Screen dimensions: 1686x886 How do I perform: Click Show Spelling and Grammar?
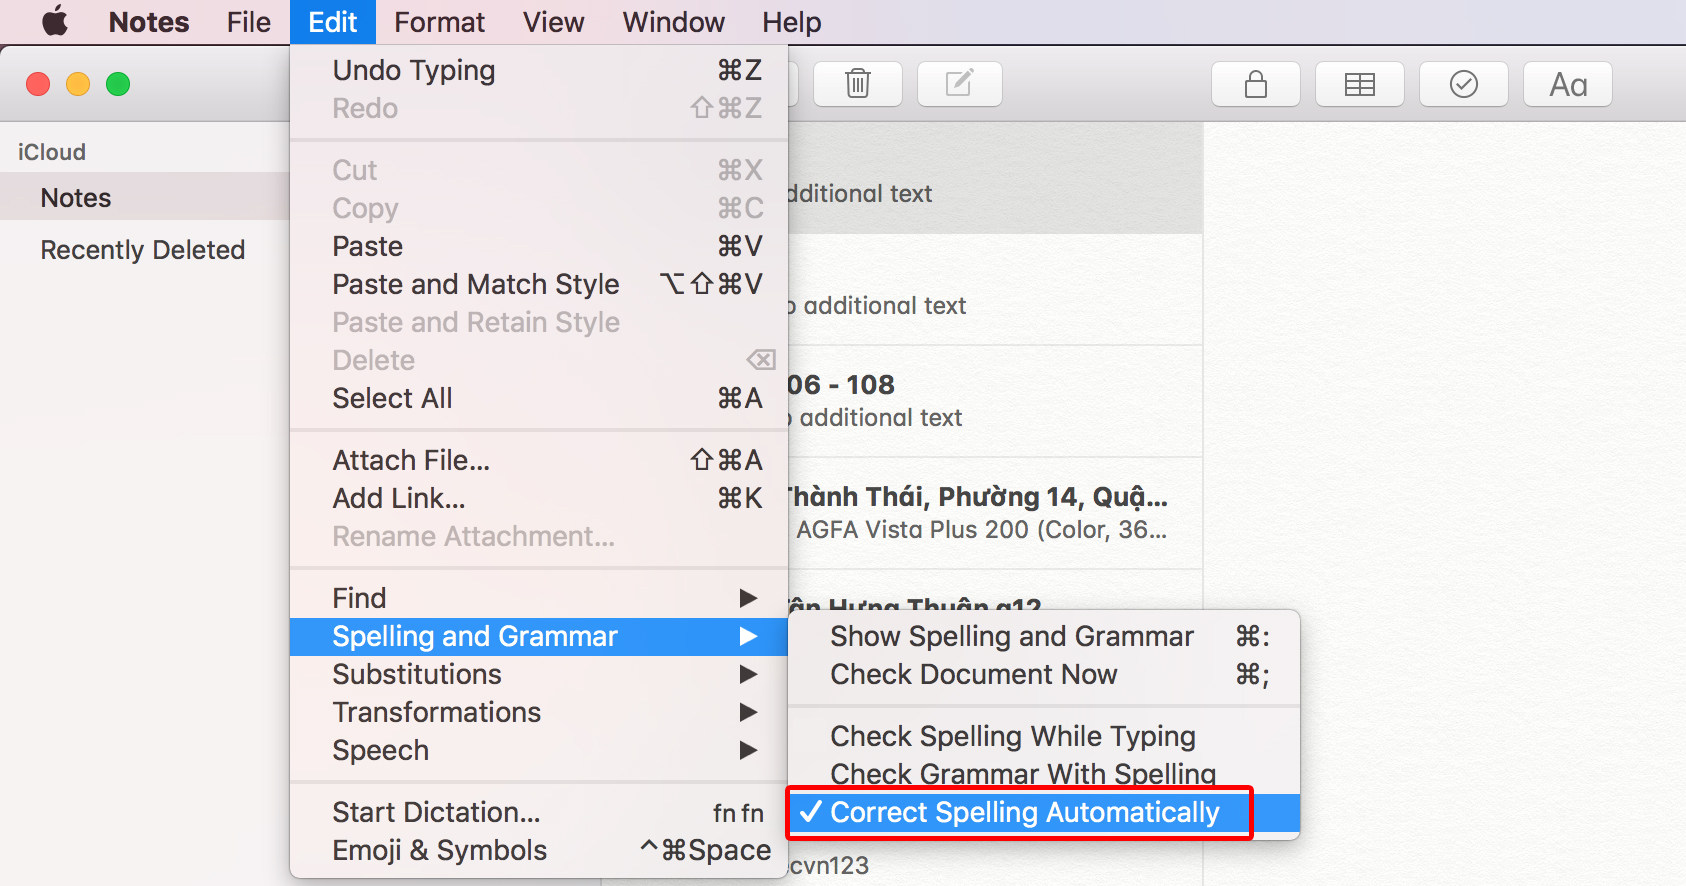1011,636
